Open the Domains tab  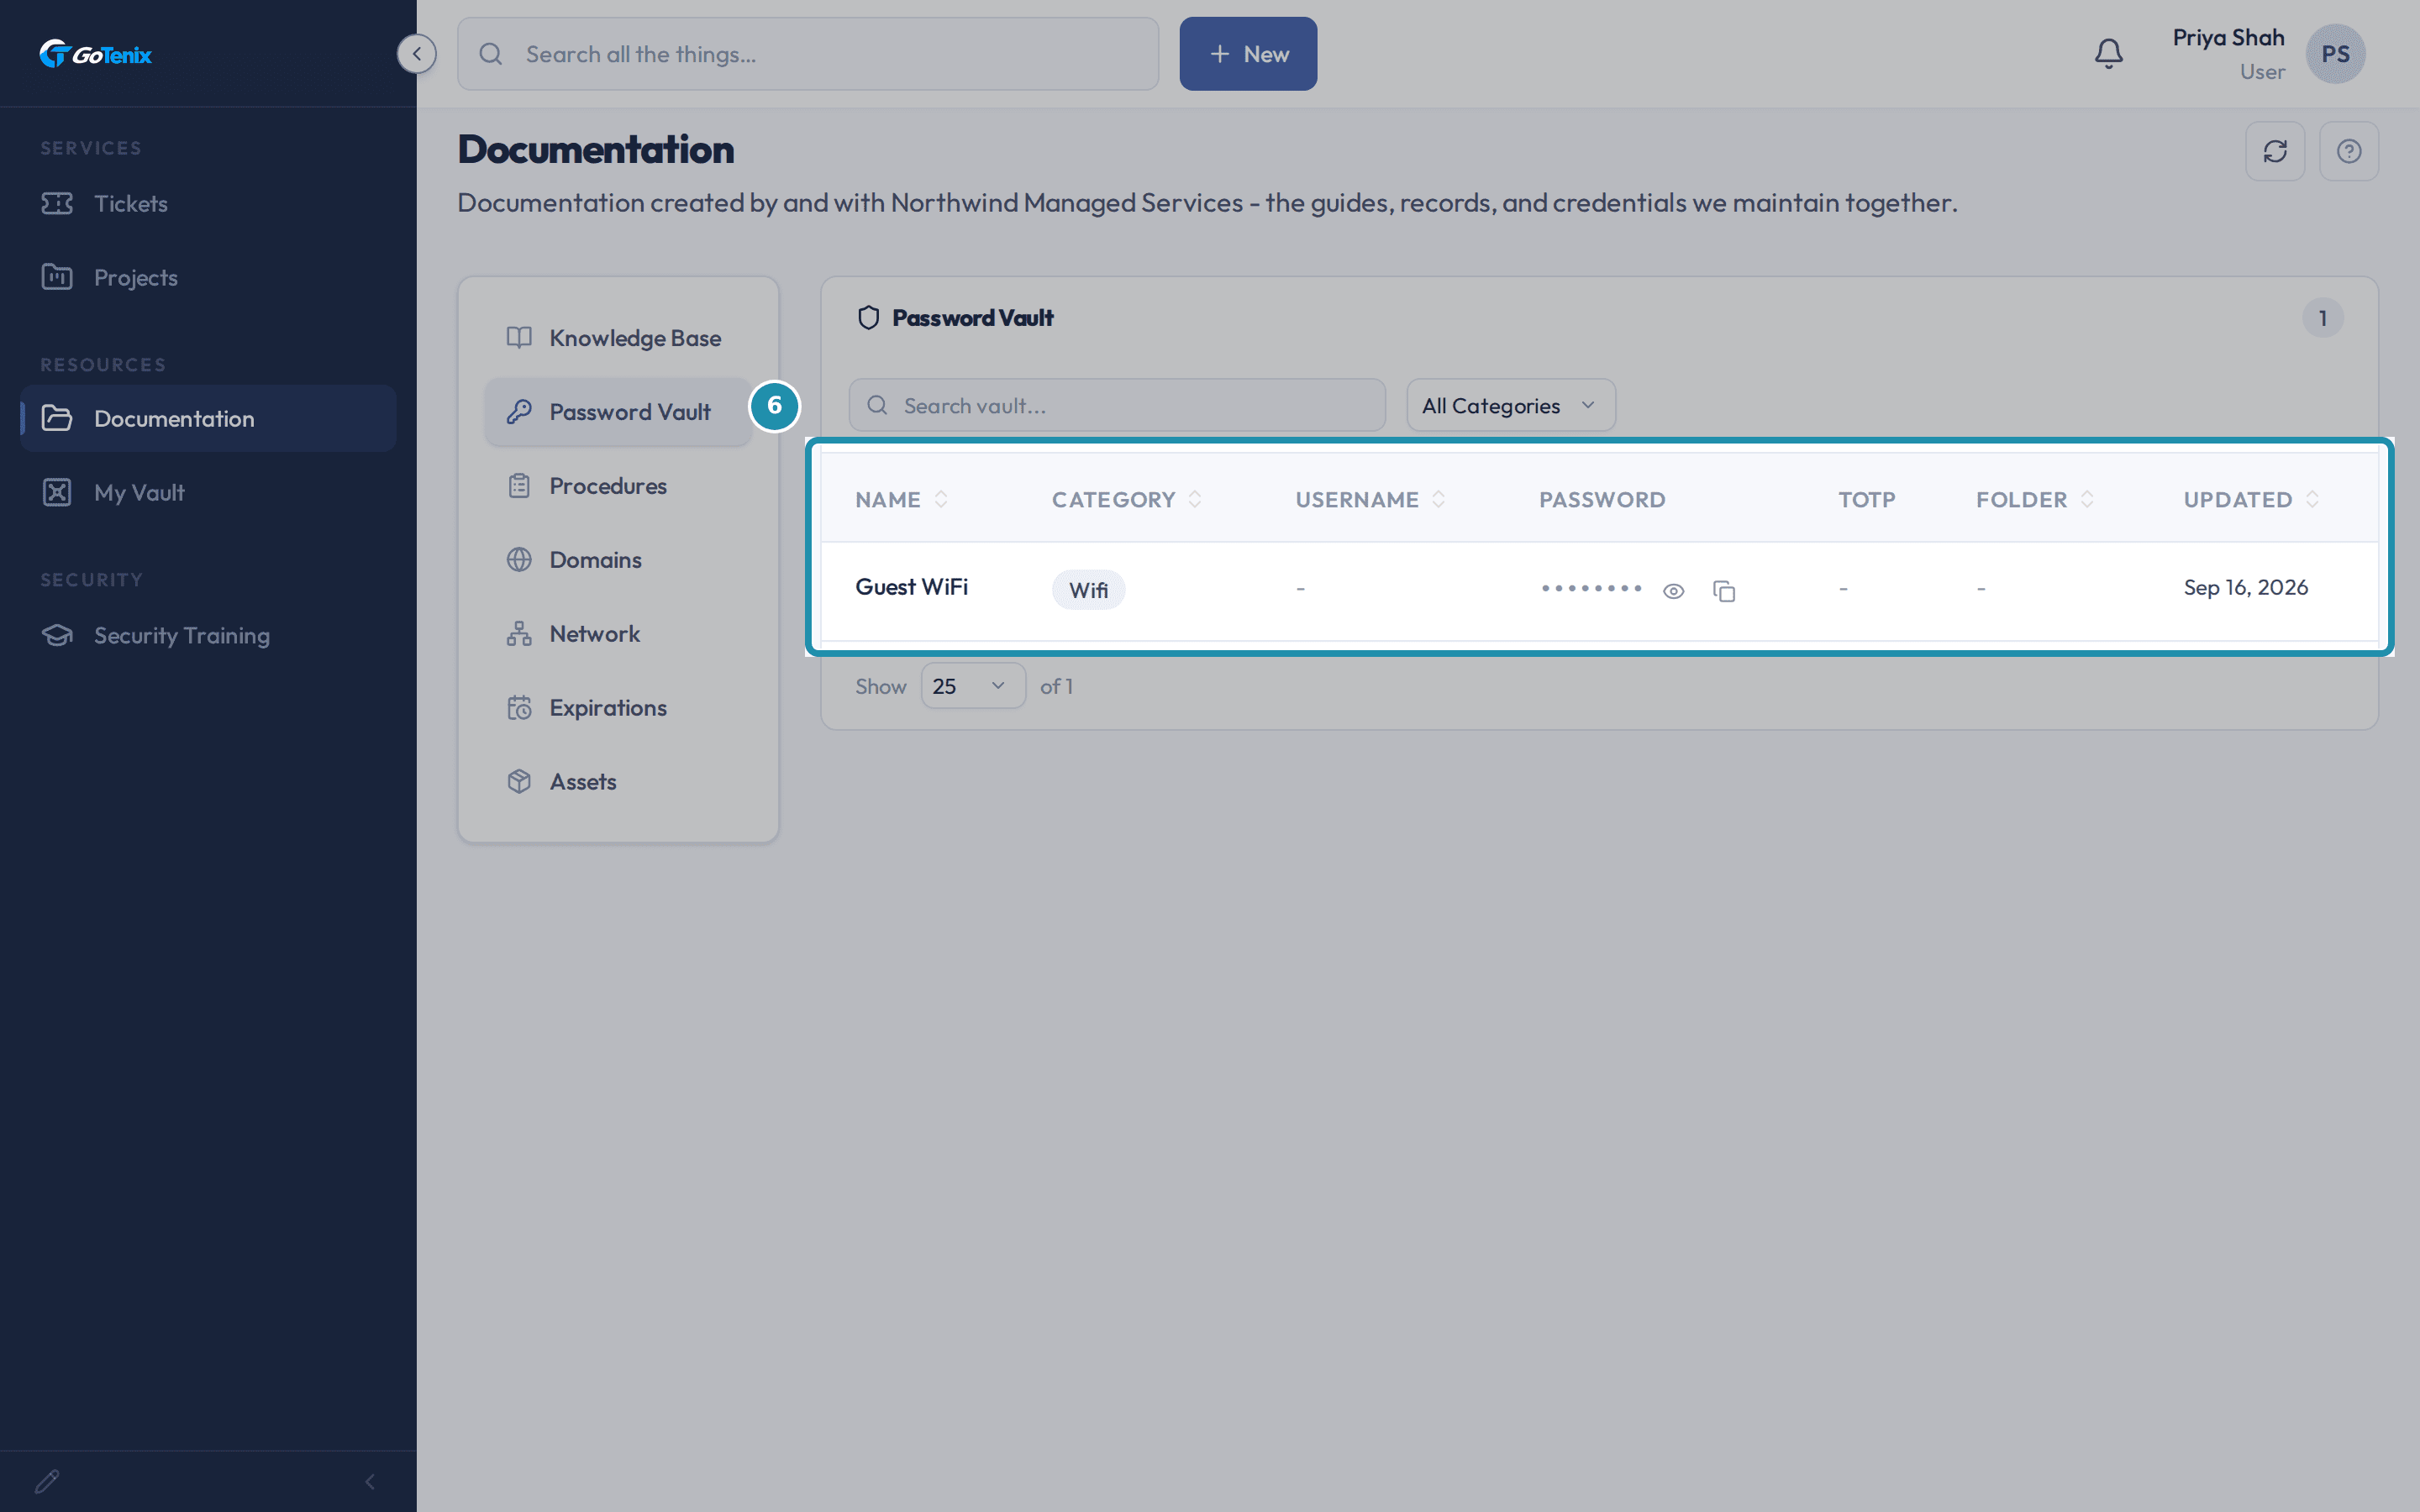point(618,560)
